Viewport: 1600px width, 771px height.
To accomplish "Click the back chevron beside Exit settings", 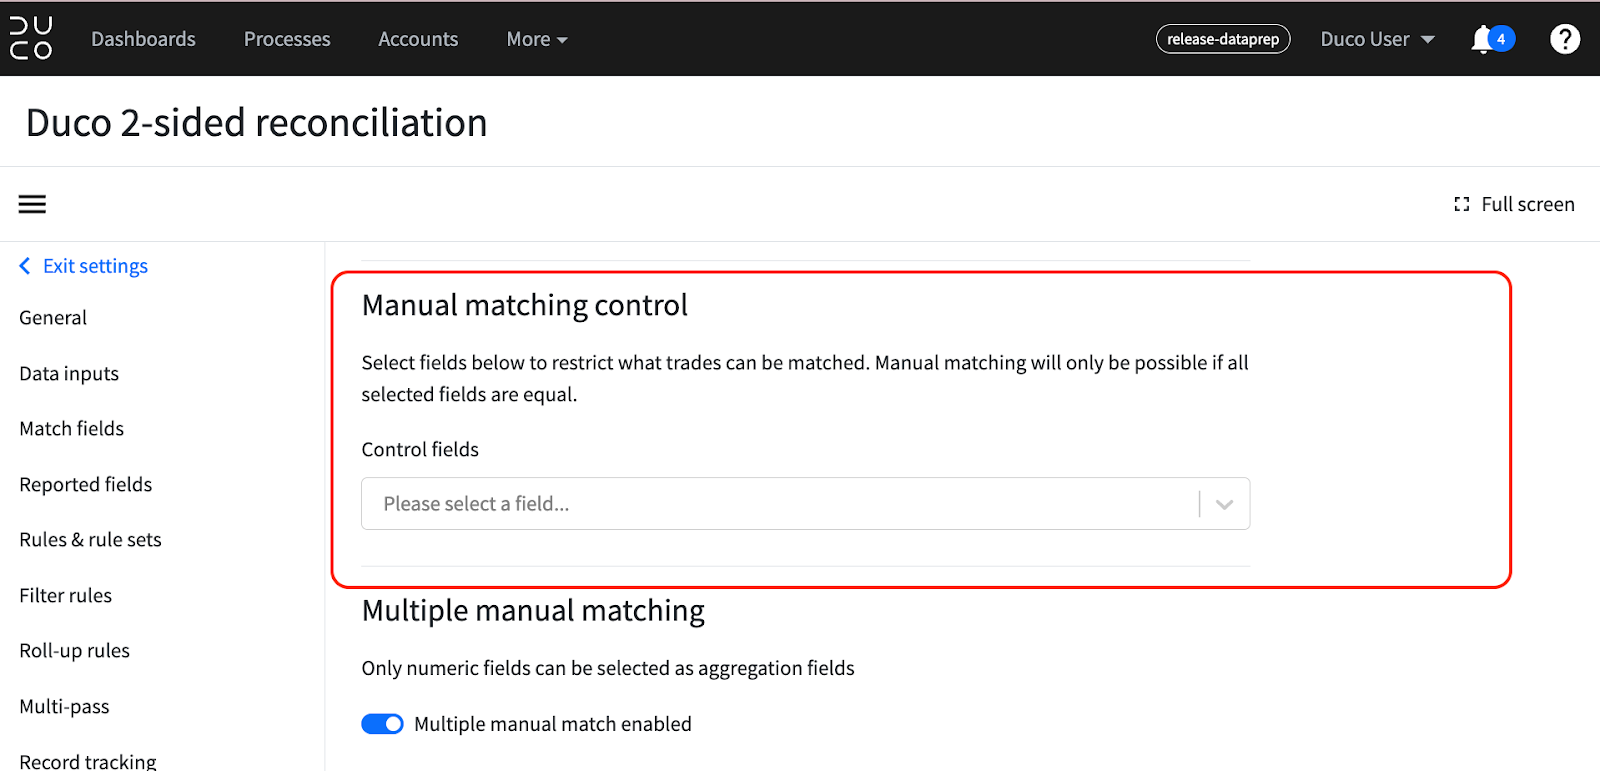I will 23,265.
